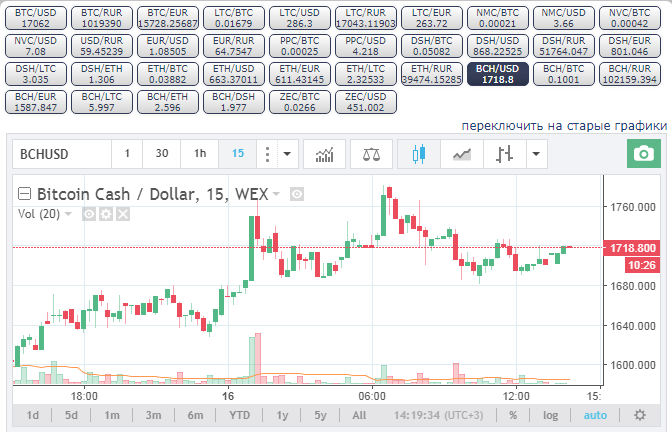Set the date range to 5y

(x=320, y=415)
